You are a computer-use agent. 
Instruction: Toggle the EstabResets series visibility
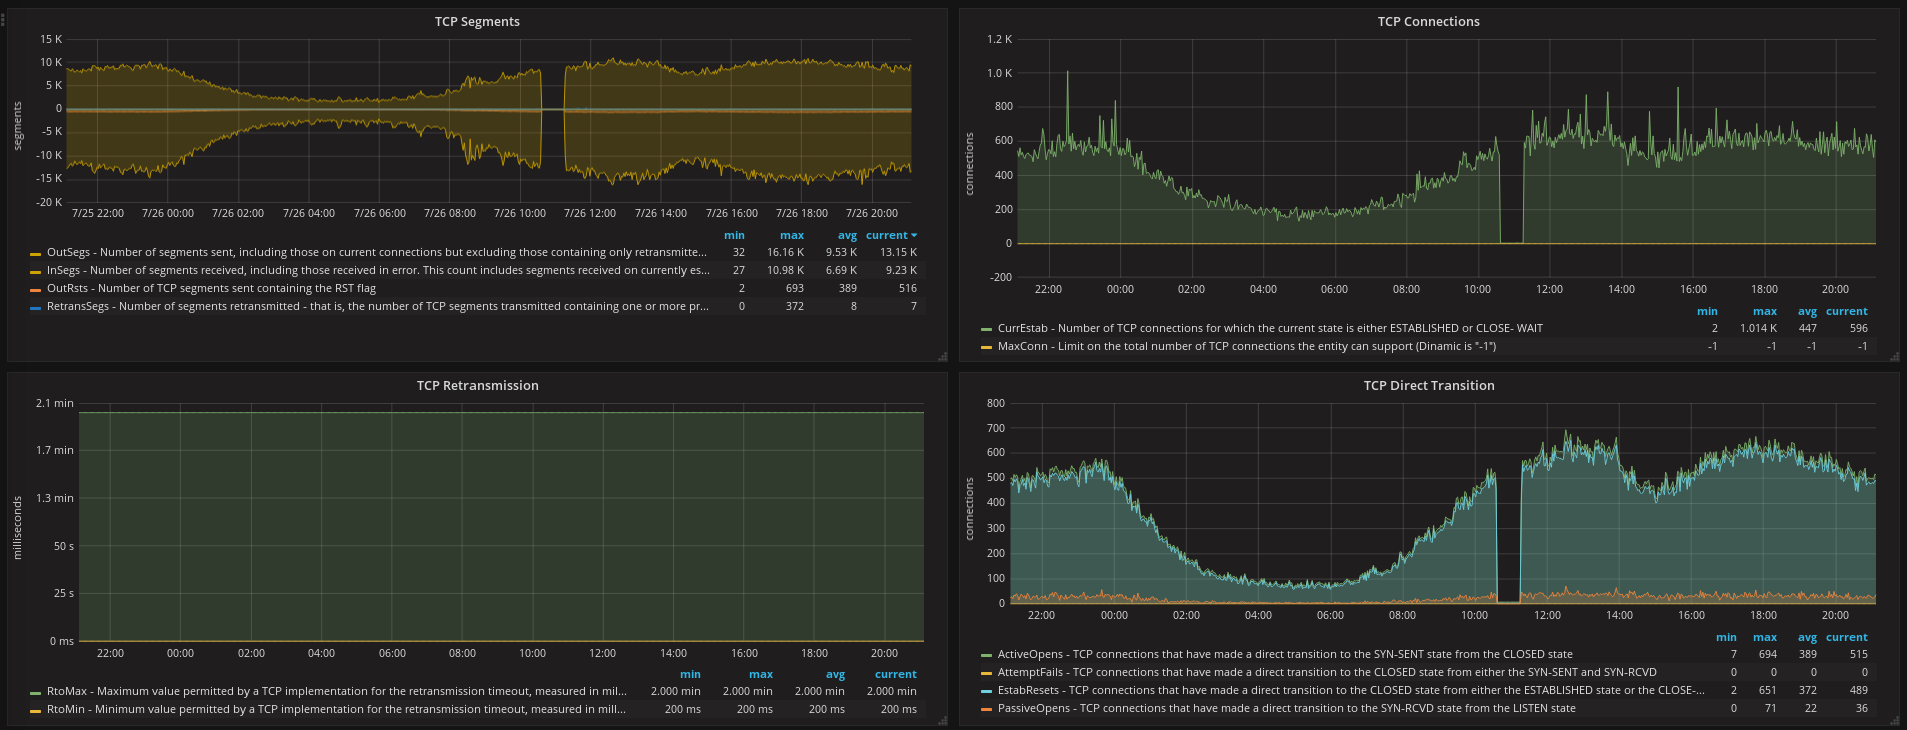pos(1351,690)
